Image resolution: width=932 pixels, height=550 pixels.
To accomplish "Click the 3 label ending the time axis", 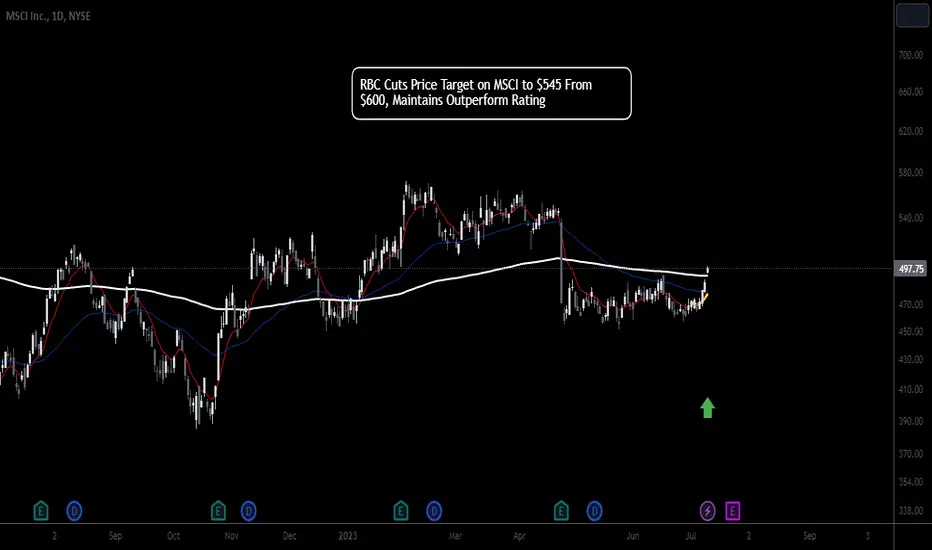I will 868,536.
